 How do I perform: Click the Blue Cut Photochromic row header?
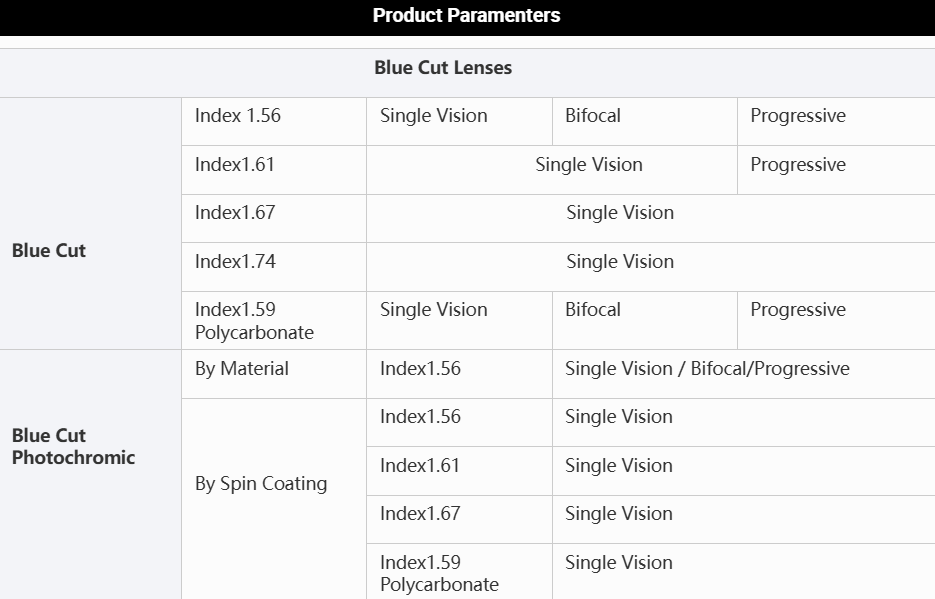pyautogui.click(x=73, y=447)
